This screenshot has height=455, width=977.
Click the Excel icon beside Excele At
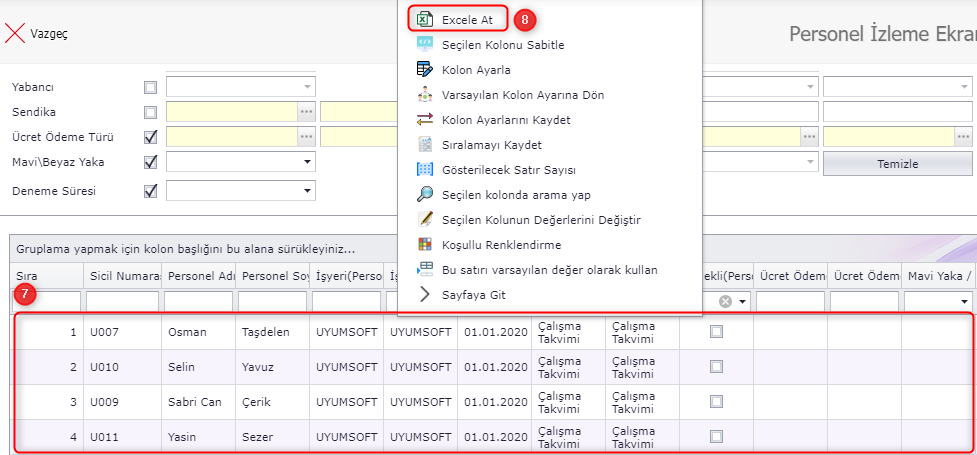click(x=424, y=19)
